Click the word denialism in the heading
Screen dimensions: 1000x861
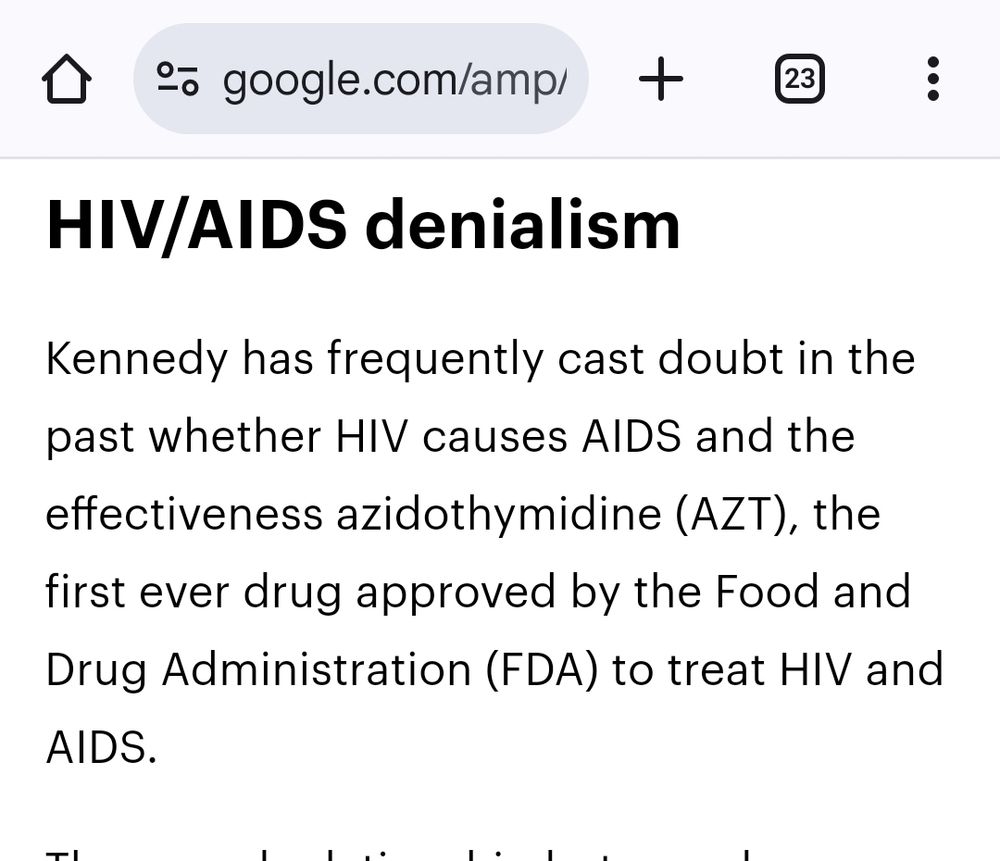coord(523,225)
